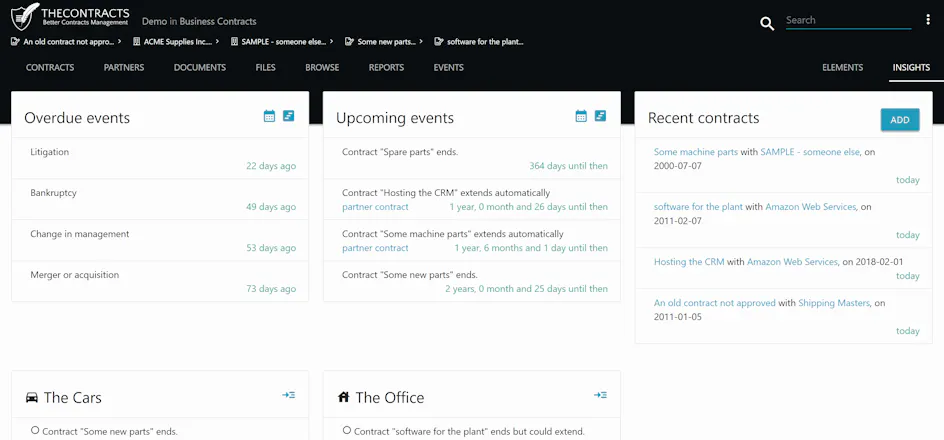Open the Reports tab

point(387,67)
